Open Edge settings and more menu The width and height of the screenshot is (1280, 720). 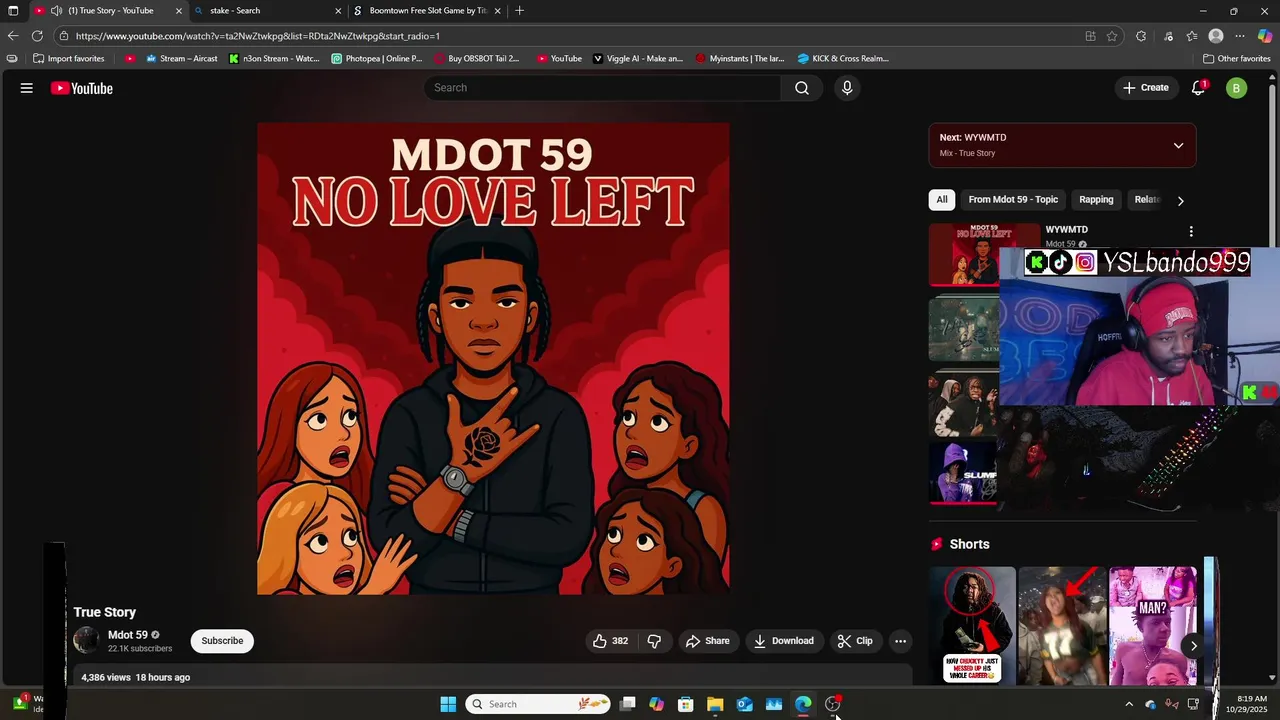(1240, 36)
